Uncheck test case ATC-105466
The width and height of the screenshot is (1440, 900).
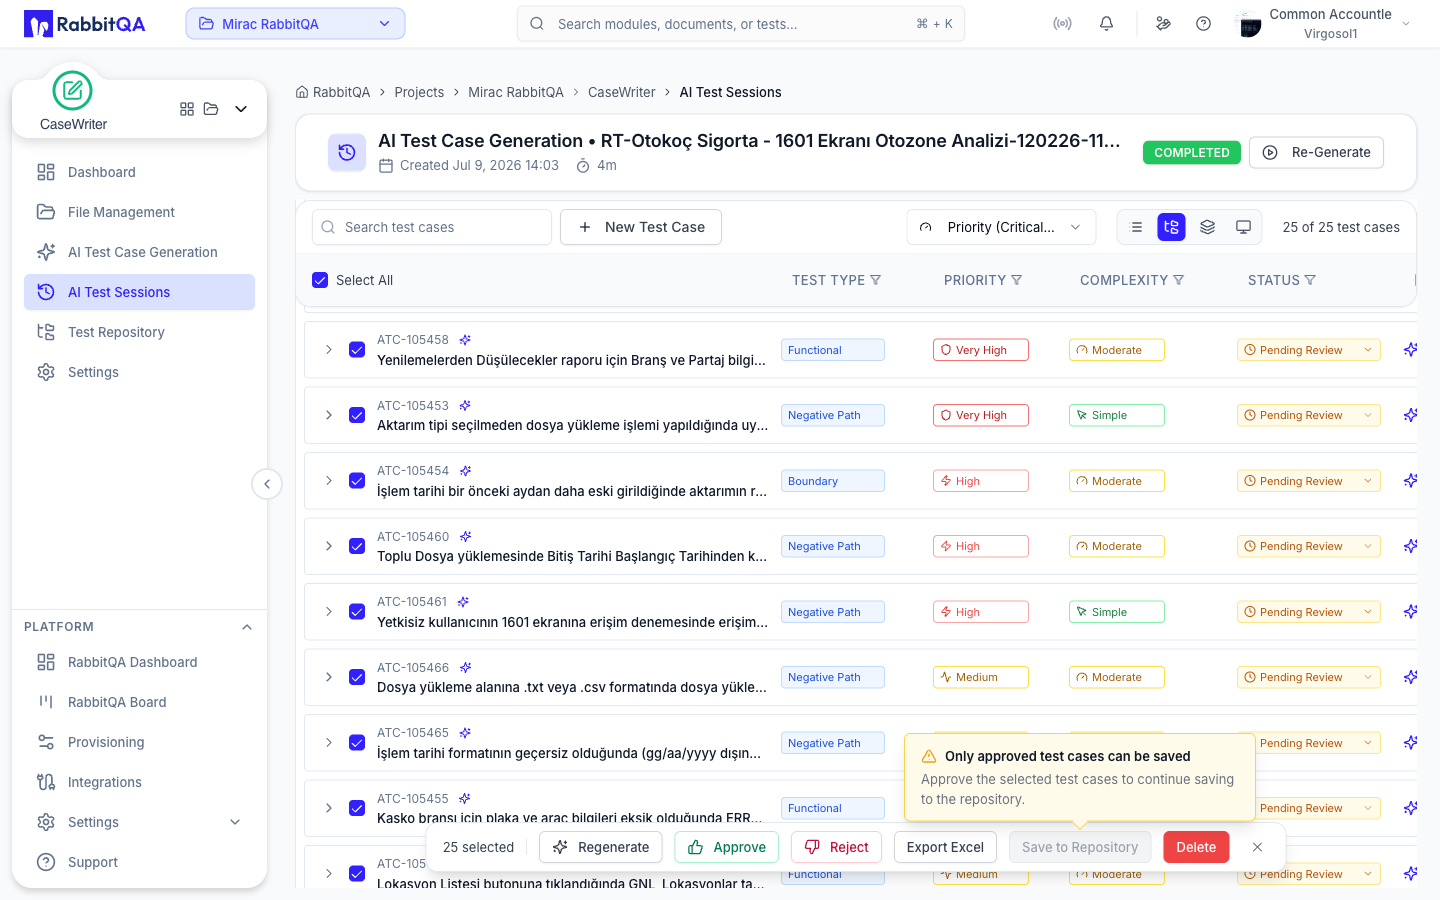pos(357,677)
